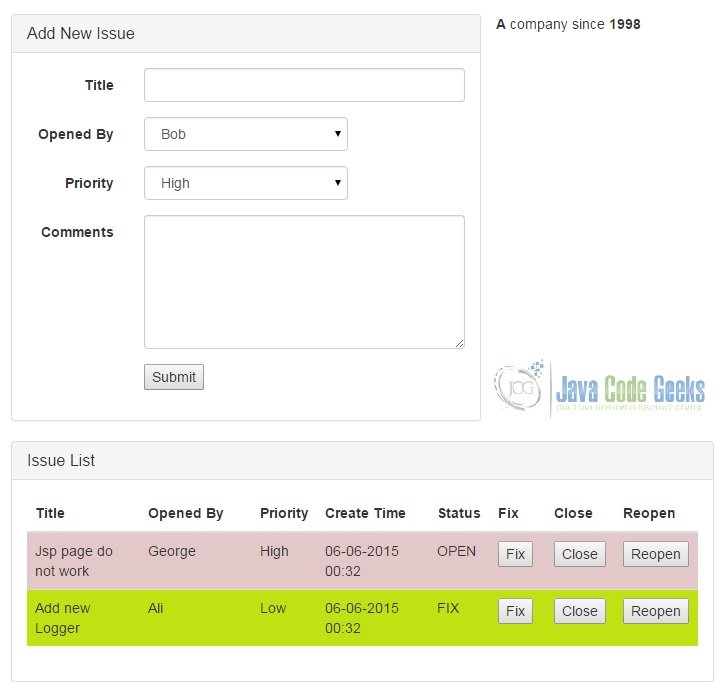Viewport: 717px width, 682px height.
Task: Click Fix button for Jsp page issue
Action: pyautogui.click(x=515, y=554)
